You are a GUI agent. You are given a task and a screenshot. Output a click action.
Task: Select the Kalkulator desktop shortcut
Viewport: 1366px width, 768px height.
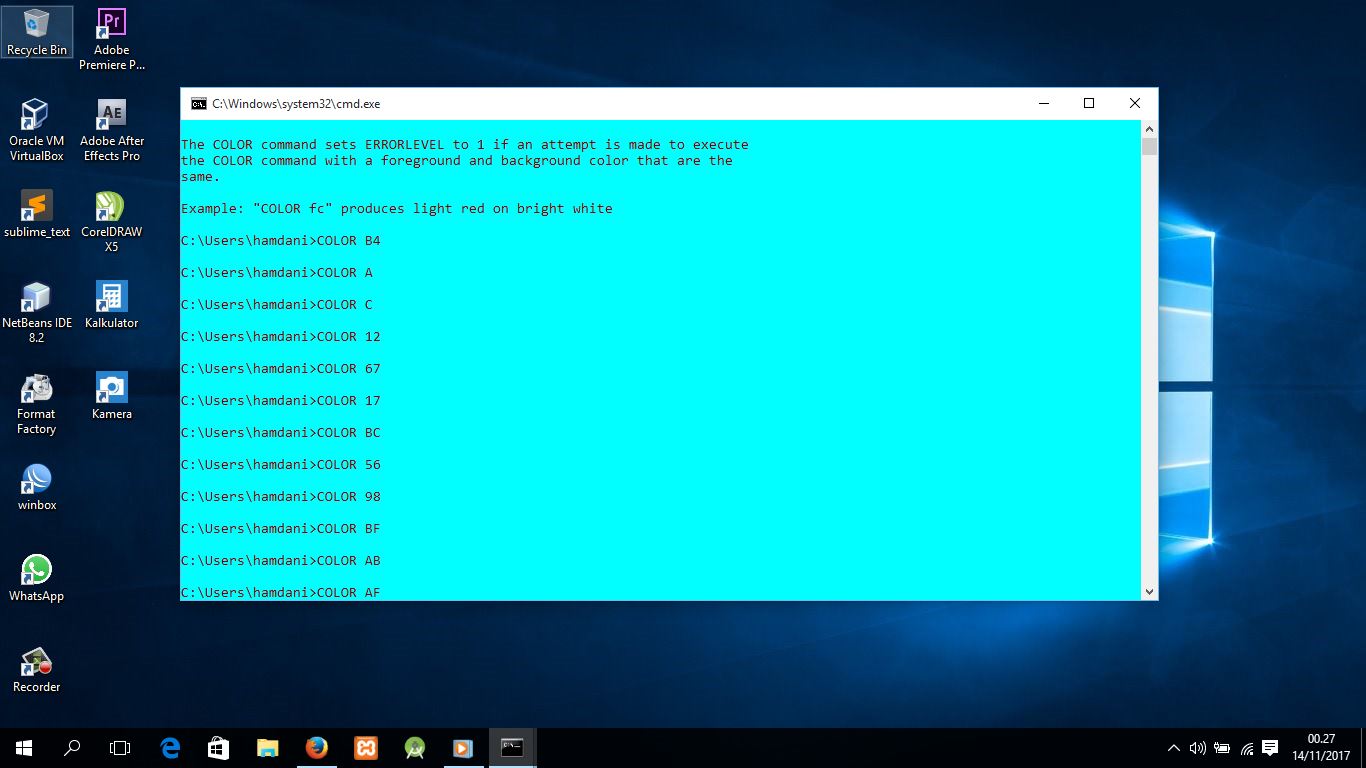[112, 305]
